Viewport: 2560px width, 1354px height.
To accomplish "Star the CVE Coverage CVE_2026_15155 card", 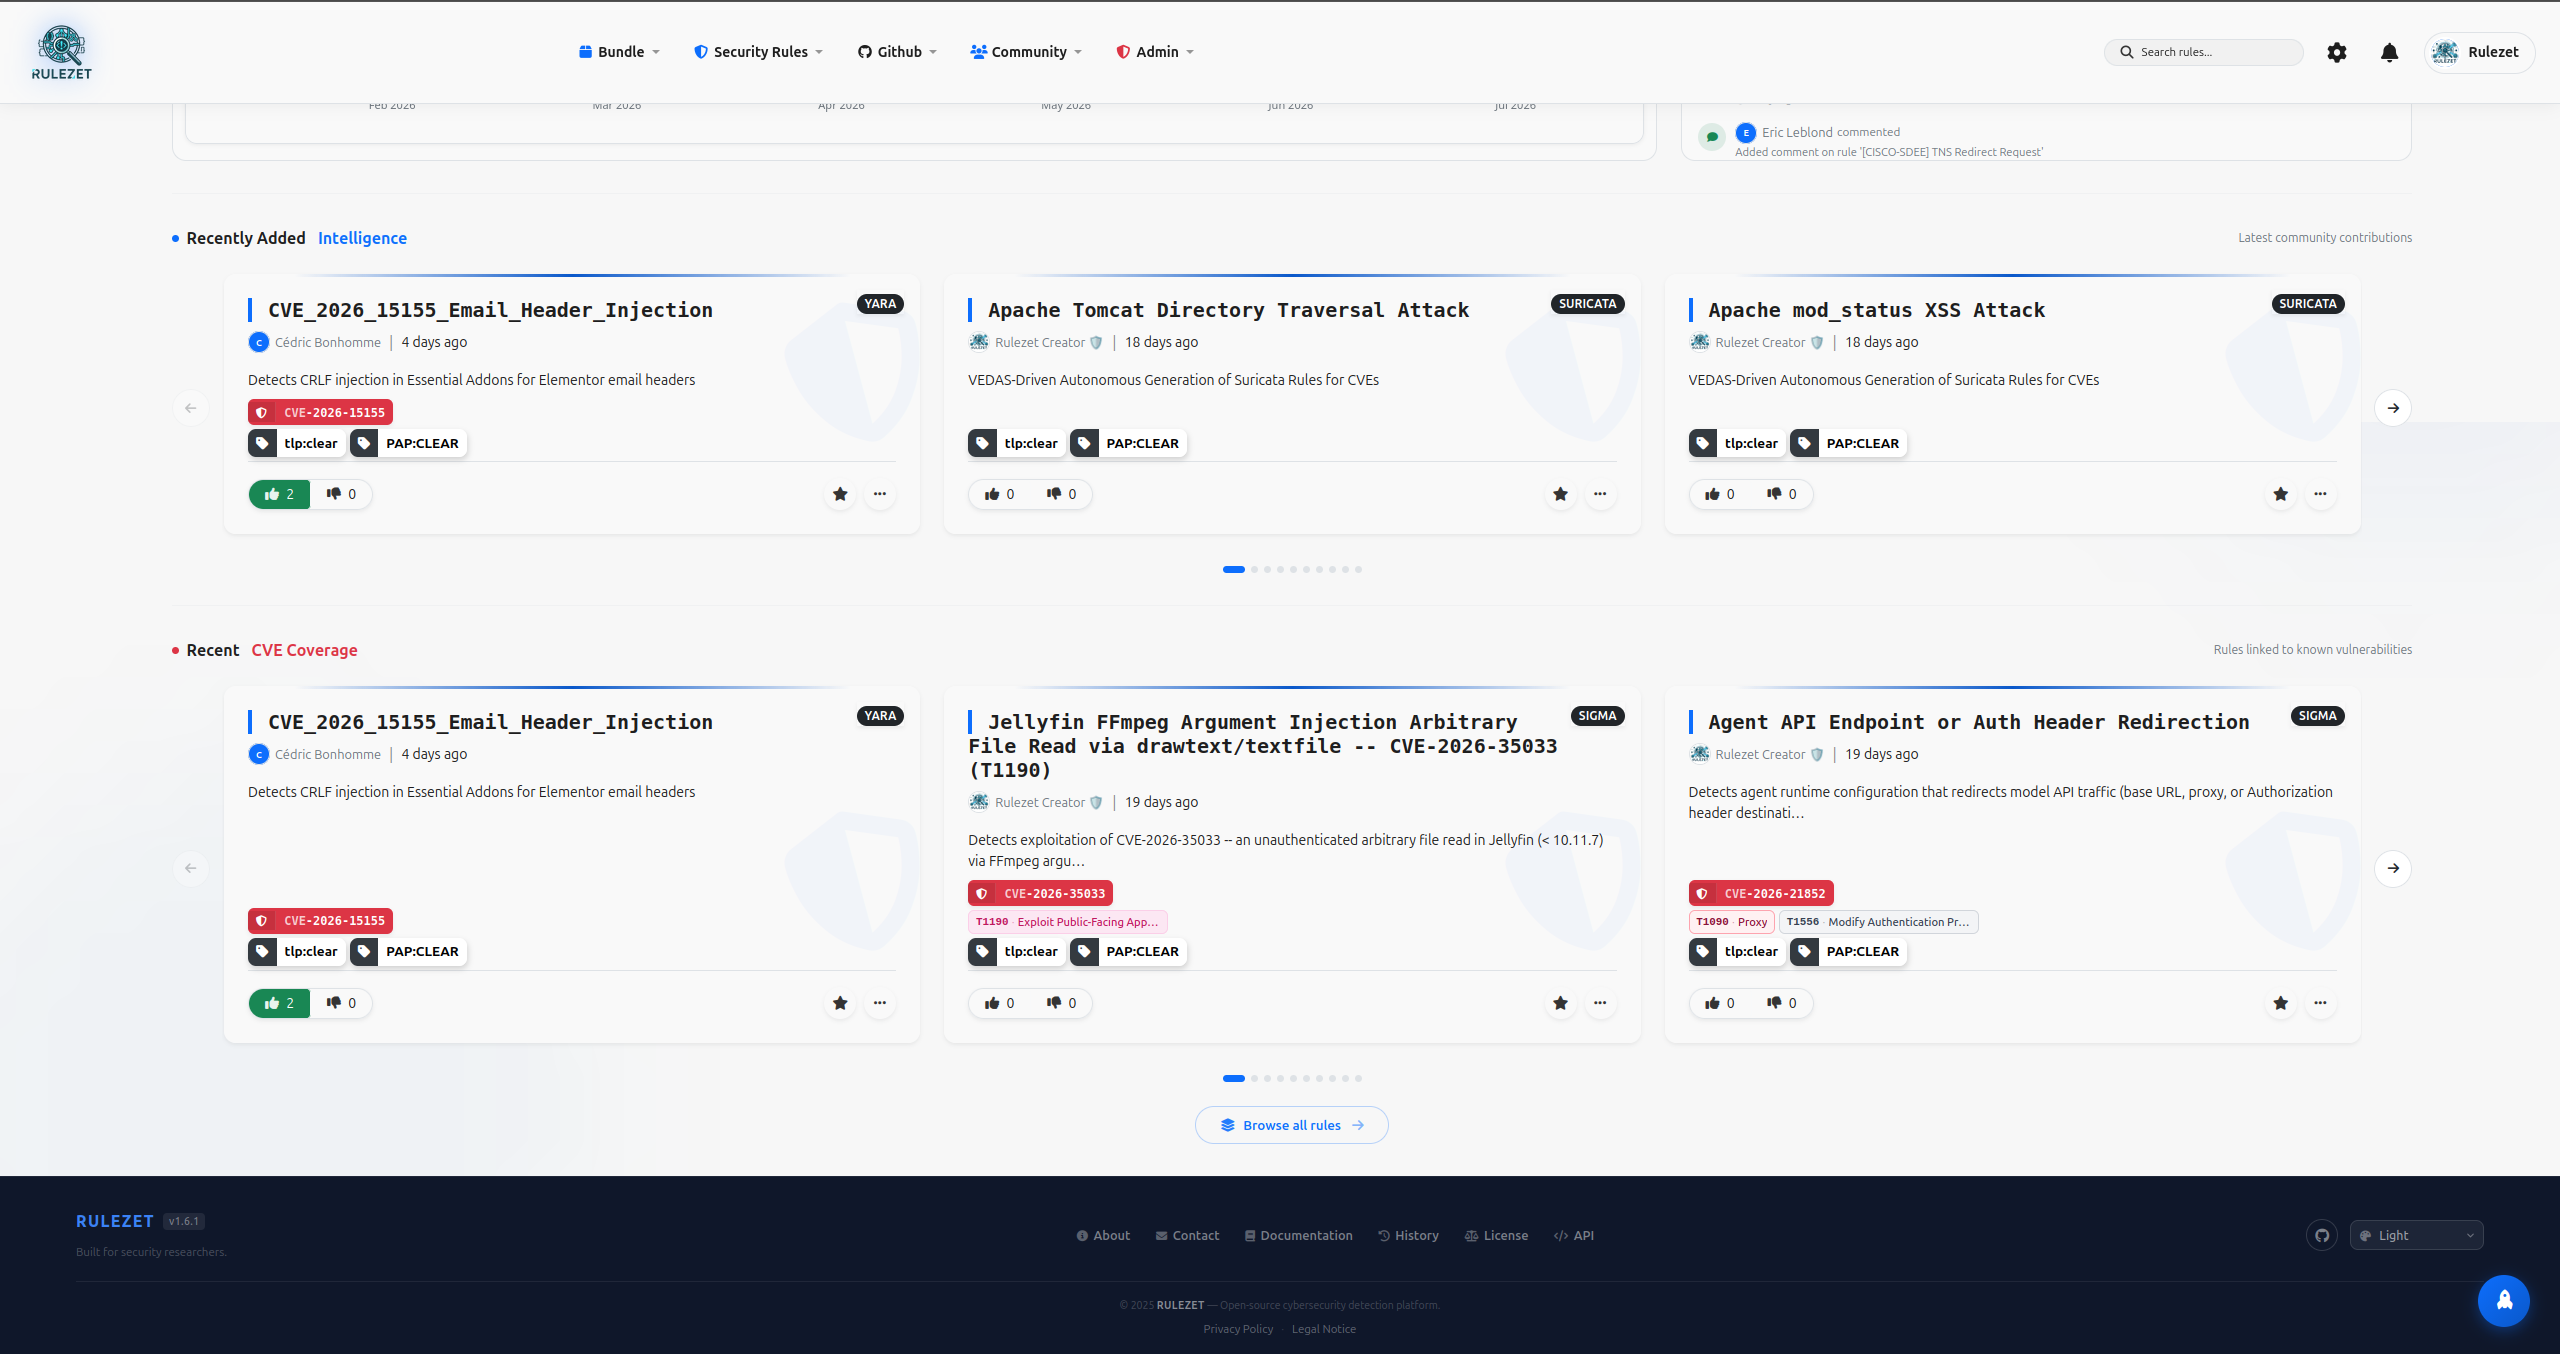I will point(840,1003).
